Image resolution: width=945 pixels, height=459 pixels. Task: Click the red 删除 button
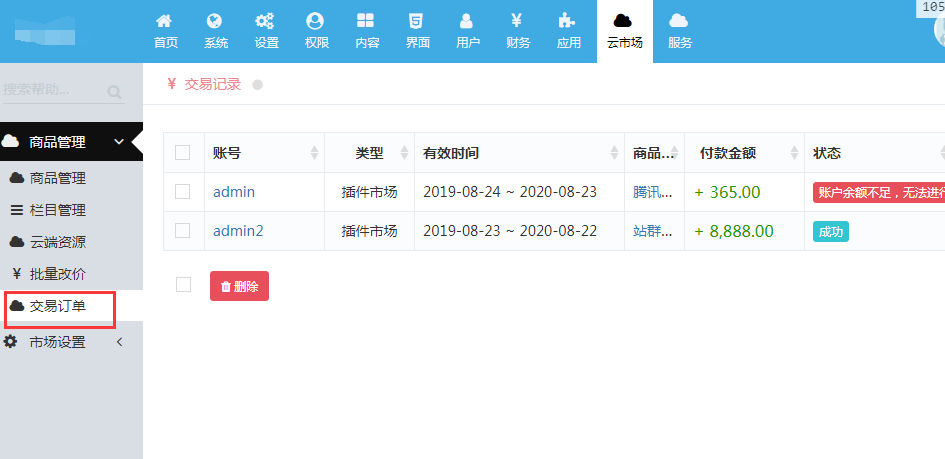239,286
